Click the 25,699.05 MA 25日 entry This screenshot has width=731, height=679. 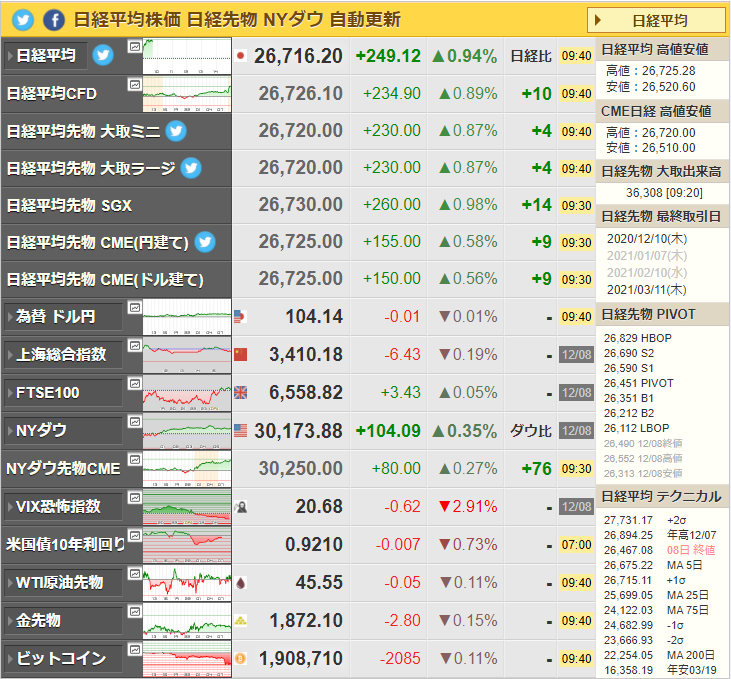coord(656,595)
